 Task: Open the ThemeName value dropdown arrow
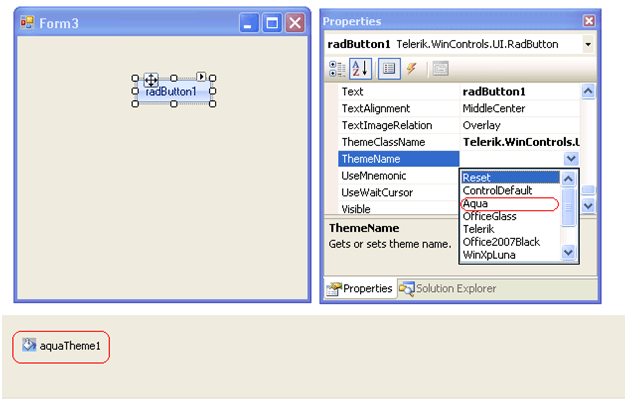pos(571,159)
